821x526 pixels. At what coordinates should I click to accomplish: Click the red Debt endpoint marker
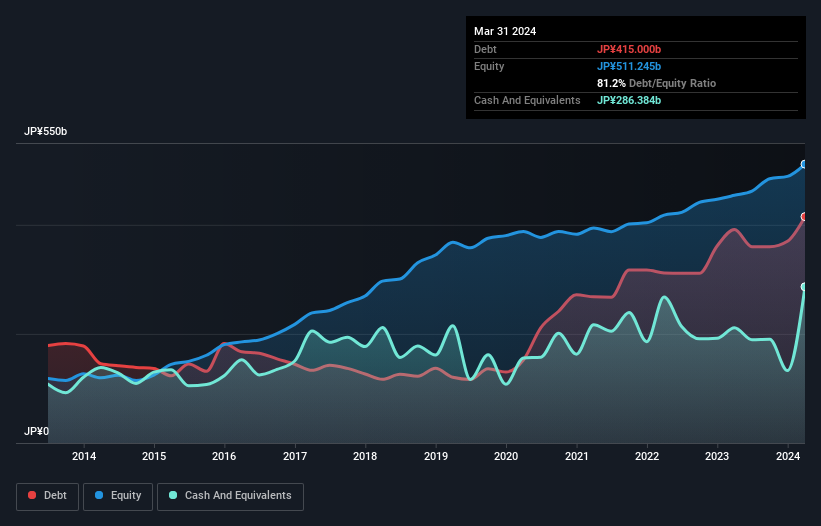804,216
